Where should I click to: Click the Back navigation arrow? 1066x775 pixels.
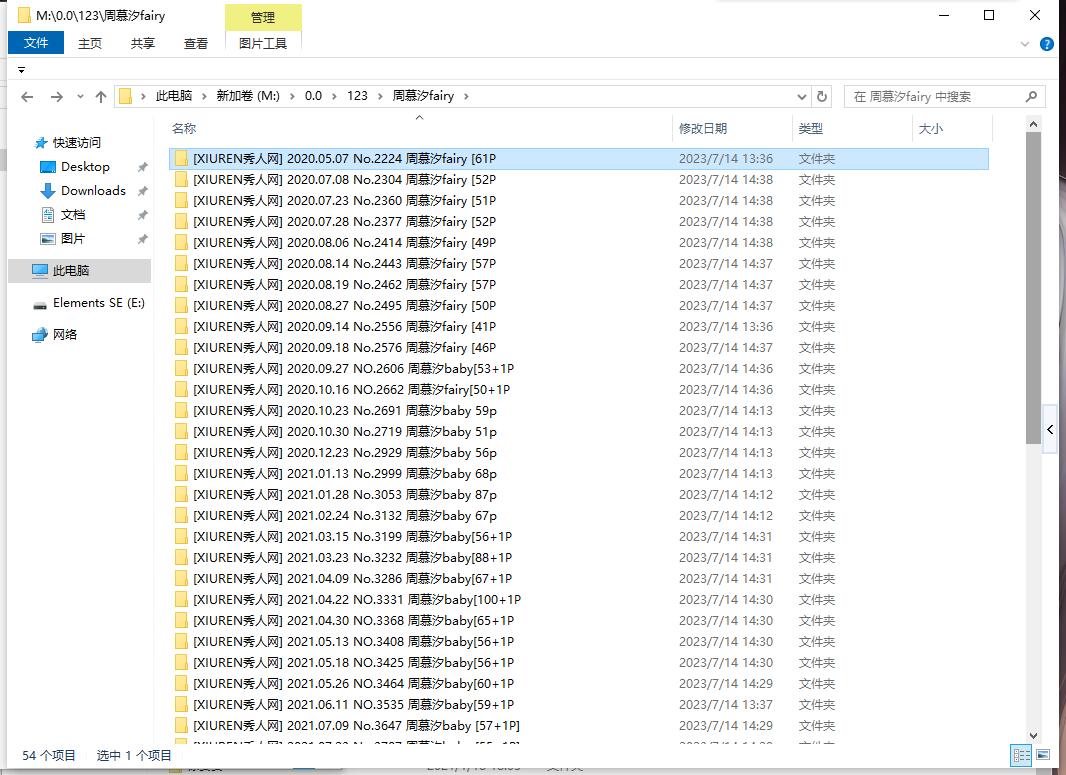click(x=27, y=97)
